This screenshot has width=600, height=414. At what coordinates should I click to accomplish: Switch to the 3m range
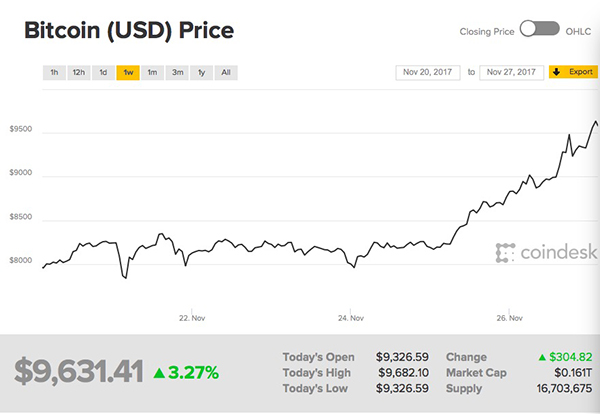click(x=177, y=72)
